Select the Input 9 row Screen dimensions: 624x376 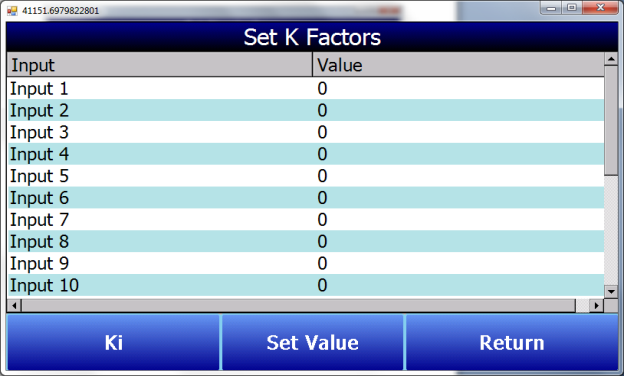306,263
